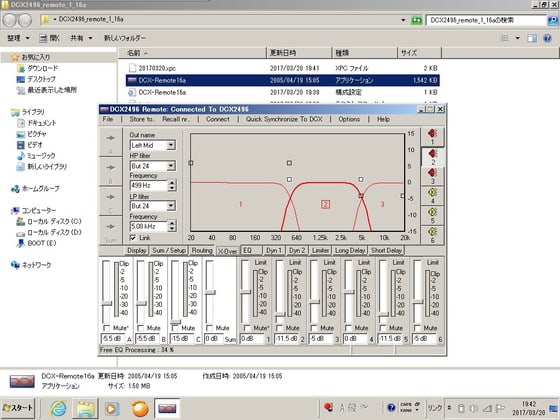Mute output channel 2
The width and height of the screenshot is (560, 420).
pos(279,328)
